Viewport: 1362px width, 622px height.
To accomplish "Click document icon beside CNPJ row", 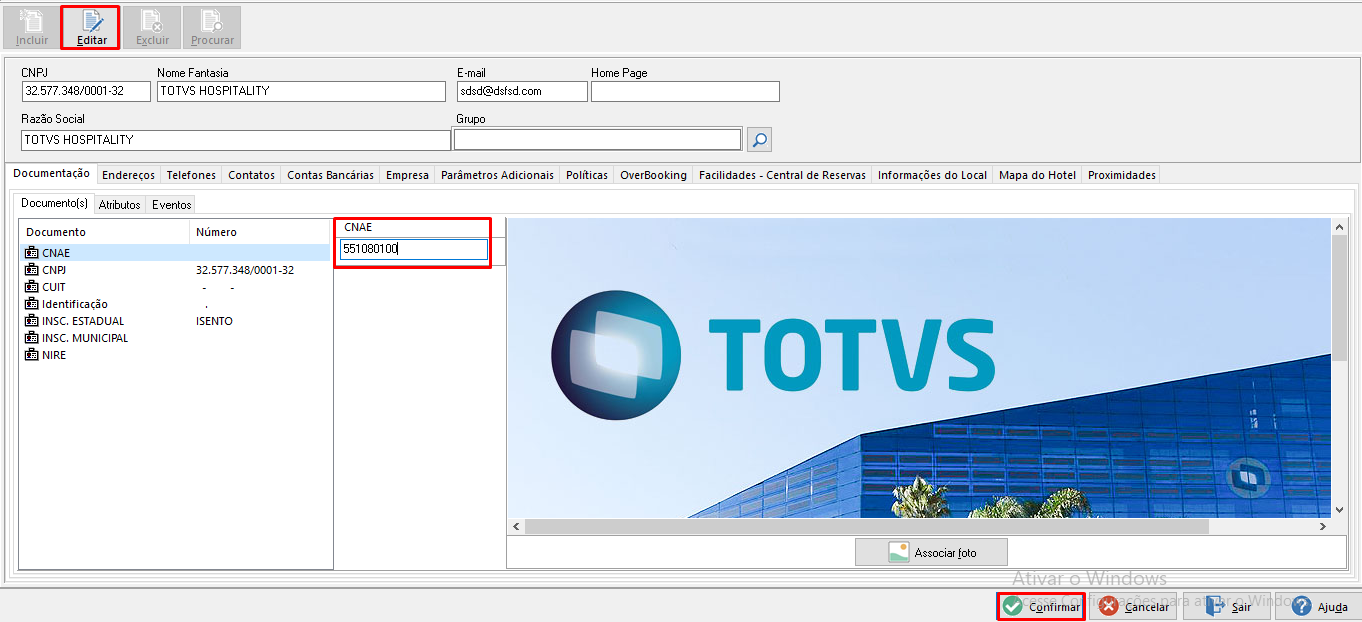I will (x=31, y=270).
